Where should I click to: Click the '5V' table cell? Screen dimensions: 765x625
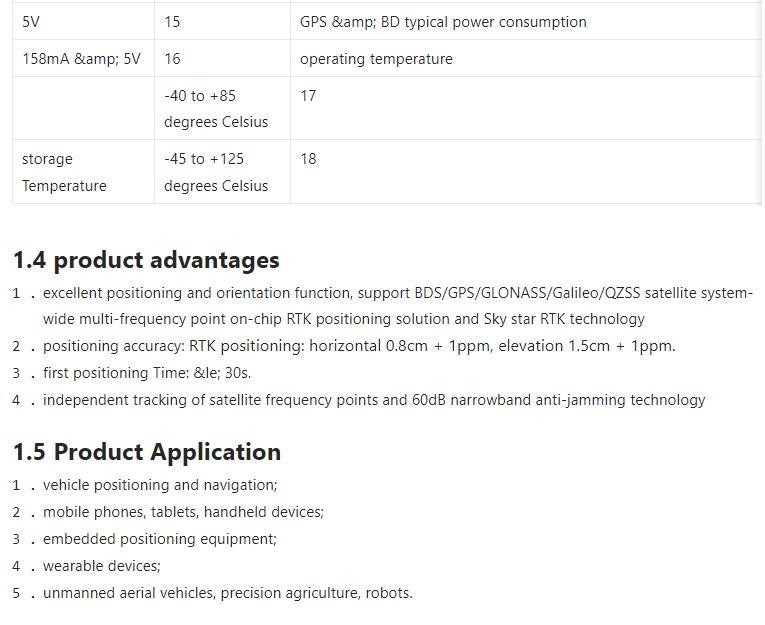(x=83, y=21)
